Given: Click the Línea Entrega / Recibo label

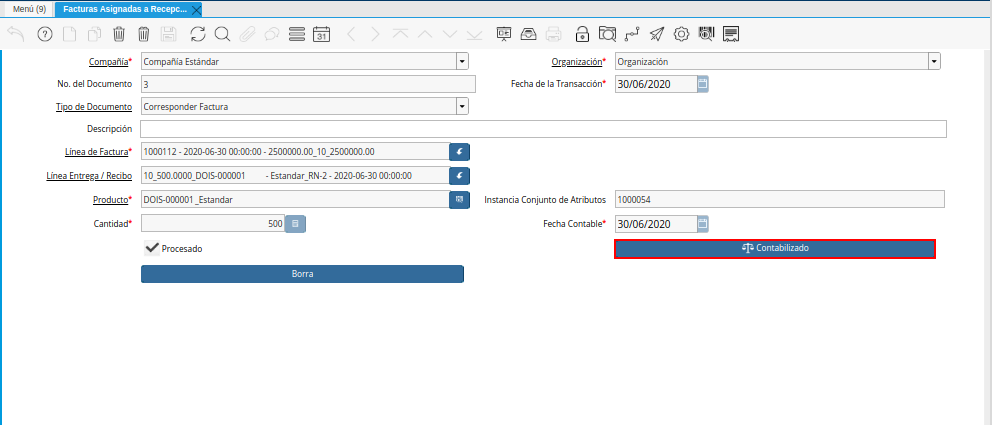Looking at the screenshot, I should coord(89,175).
